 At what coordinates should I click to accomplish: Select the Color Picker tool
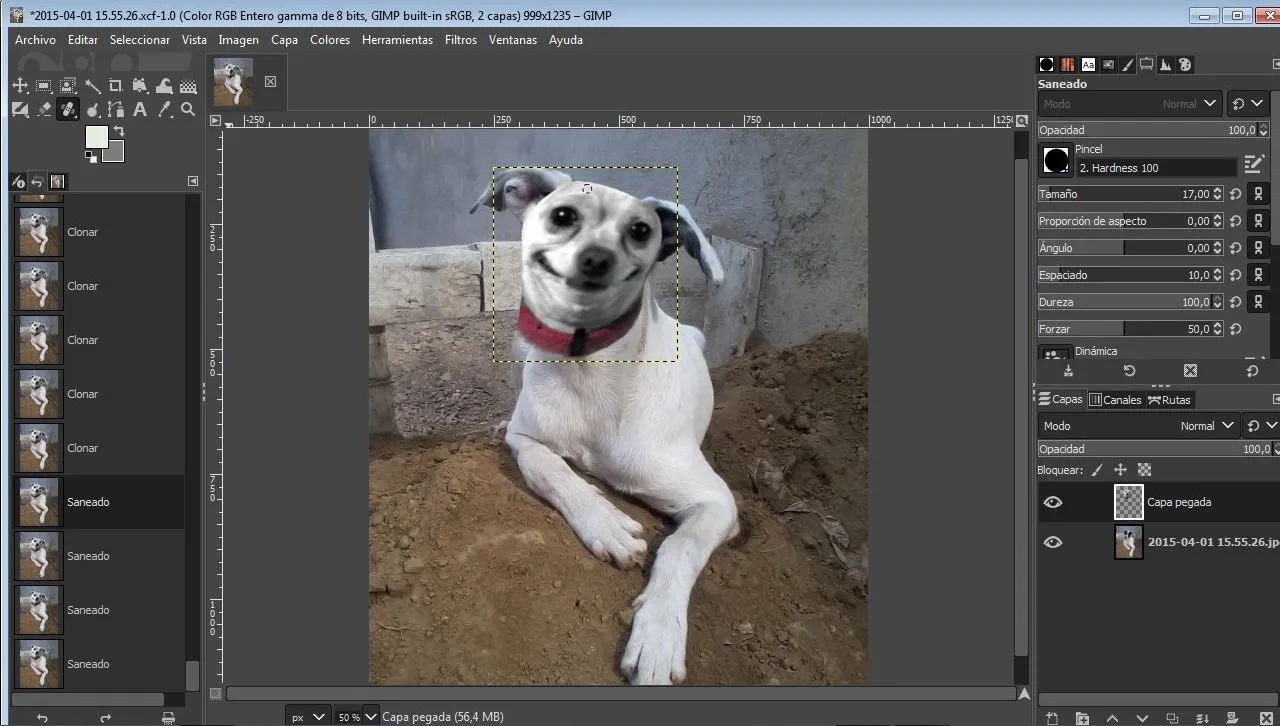[x=164, y=109]
